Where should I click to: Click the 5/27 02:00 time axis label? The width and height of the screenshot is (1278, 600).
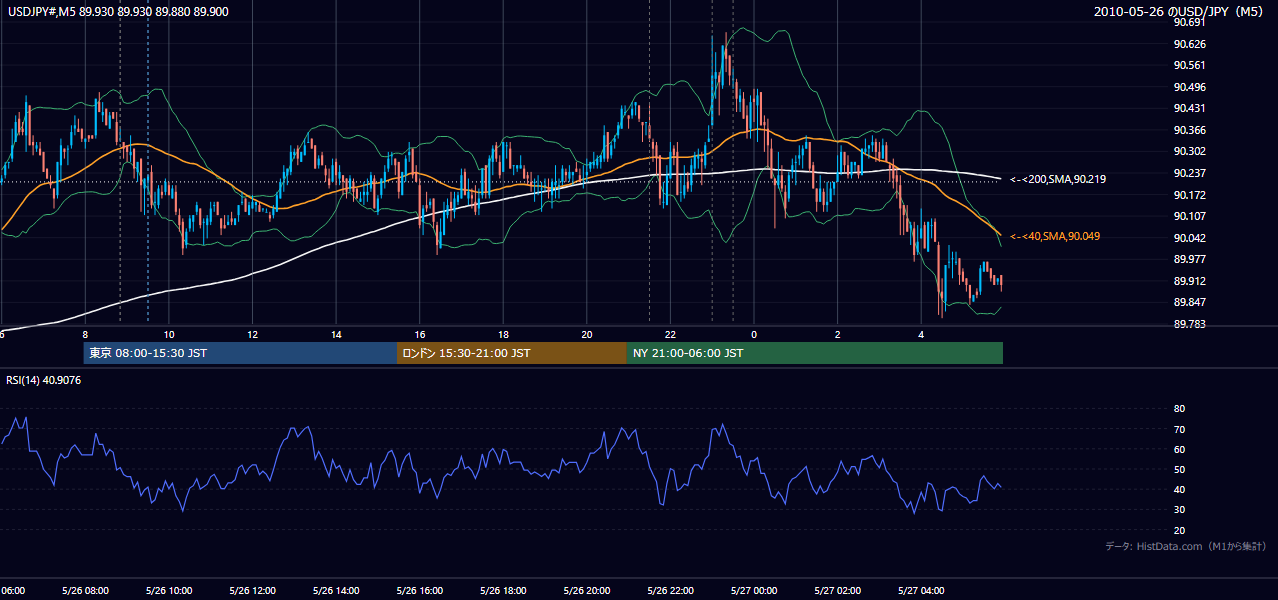(x=837, y=591)
